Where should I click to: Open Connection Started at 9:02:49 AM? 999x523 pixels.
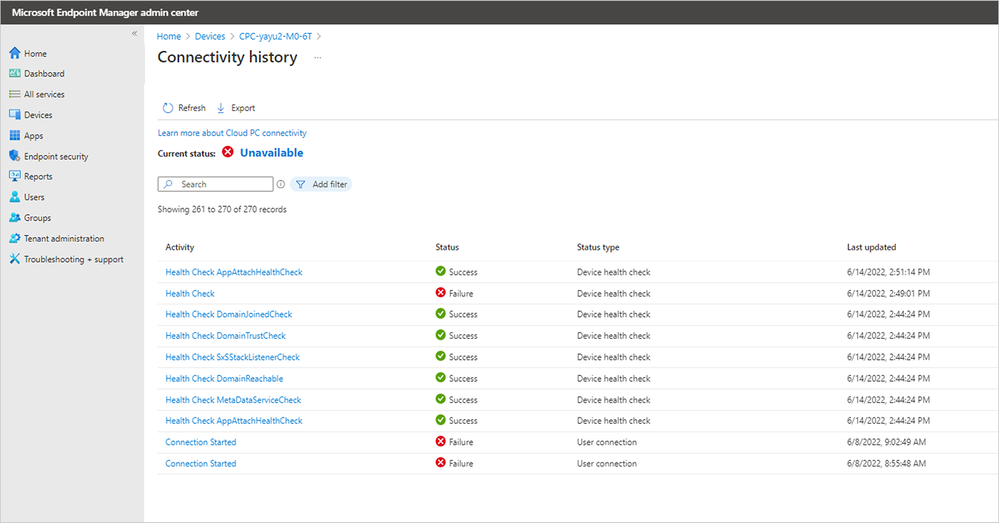(201, 442)
